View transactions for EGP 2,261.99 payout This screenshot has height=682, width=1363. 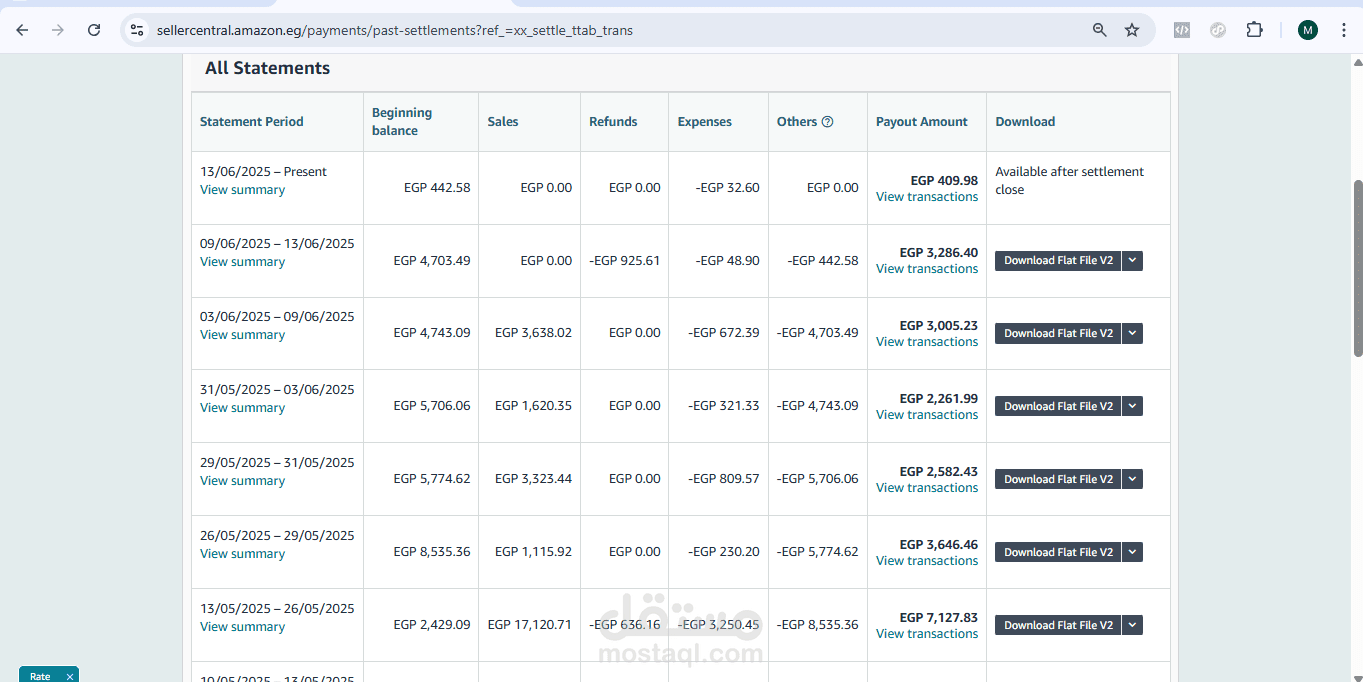point(927,415)
